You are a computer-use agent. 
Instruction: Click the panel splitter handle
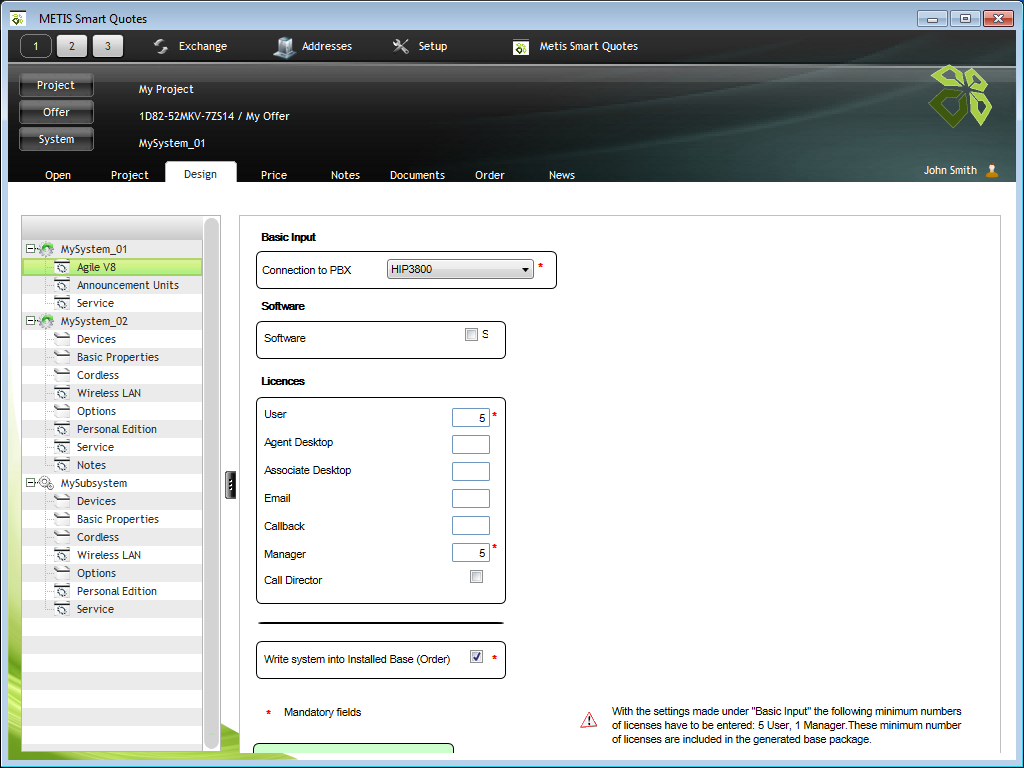click(231, 485)
